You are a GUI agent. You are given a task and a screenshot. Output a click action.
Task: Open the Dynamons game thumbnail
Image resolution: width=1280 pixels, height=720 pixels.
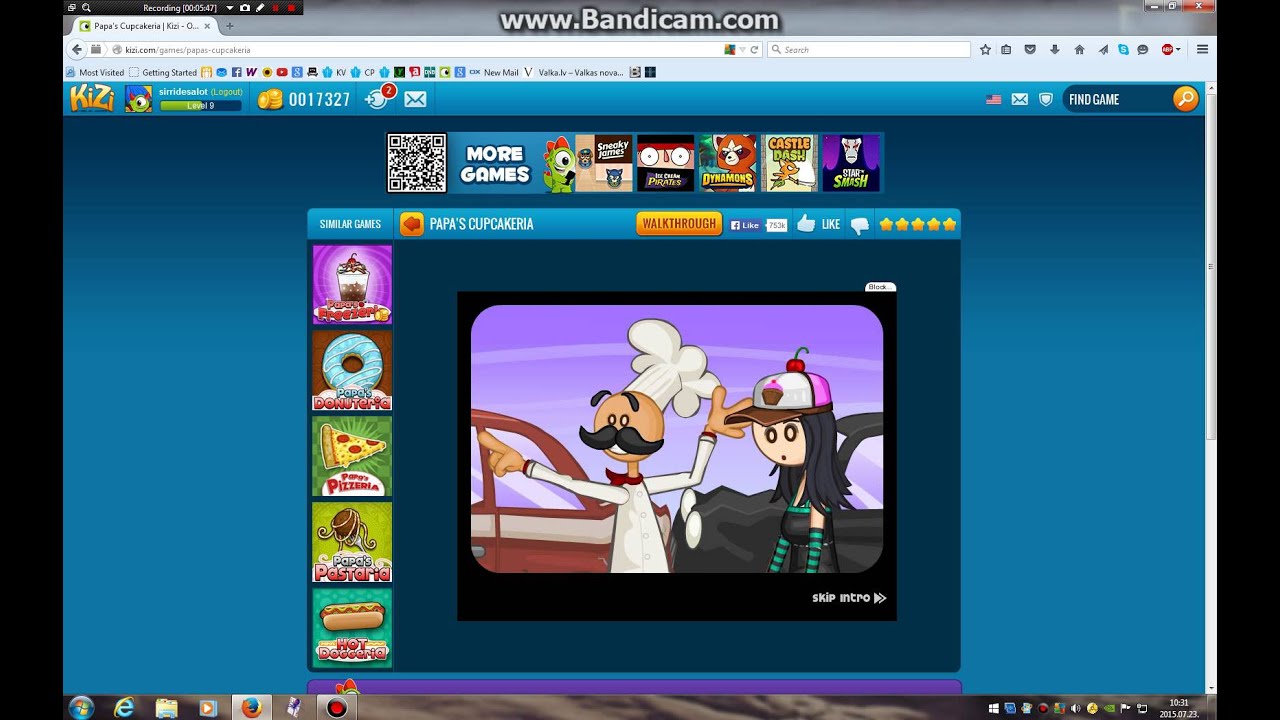[727, 163]
